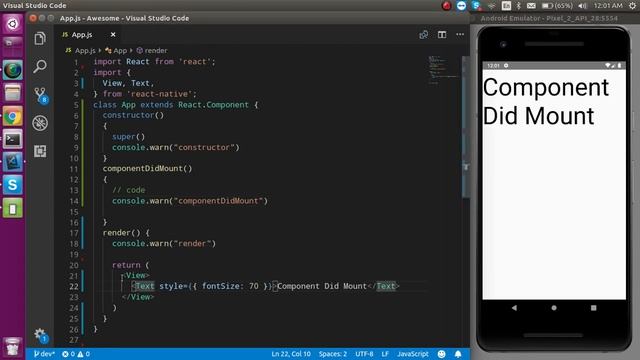640x360 pixels.
Task: Open the system gear menu in top panel
Action: (x=632, y=6)
